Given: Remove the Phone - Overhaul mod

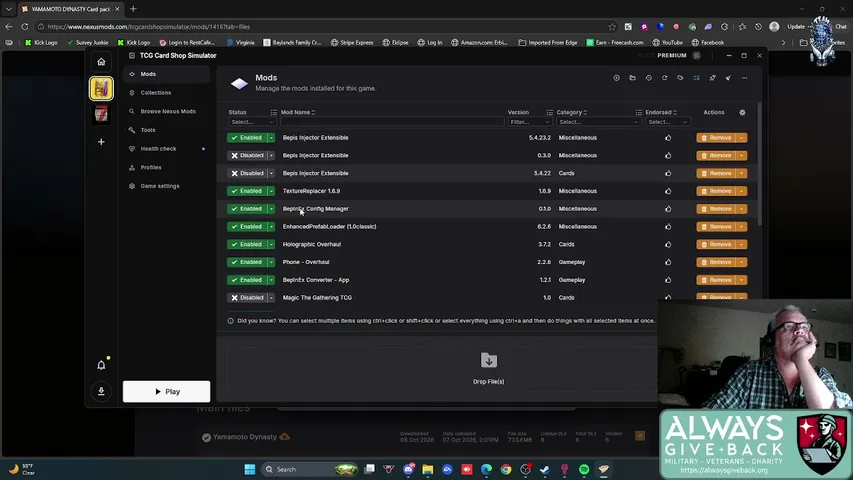Looking at the screenshot, I should (x=716, y=262).
